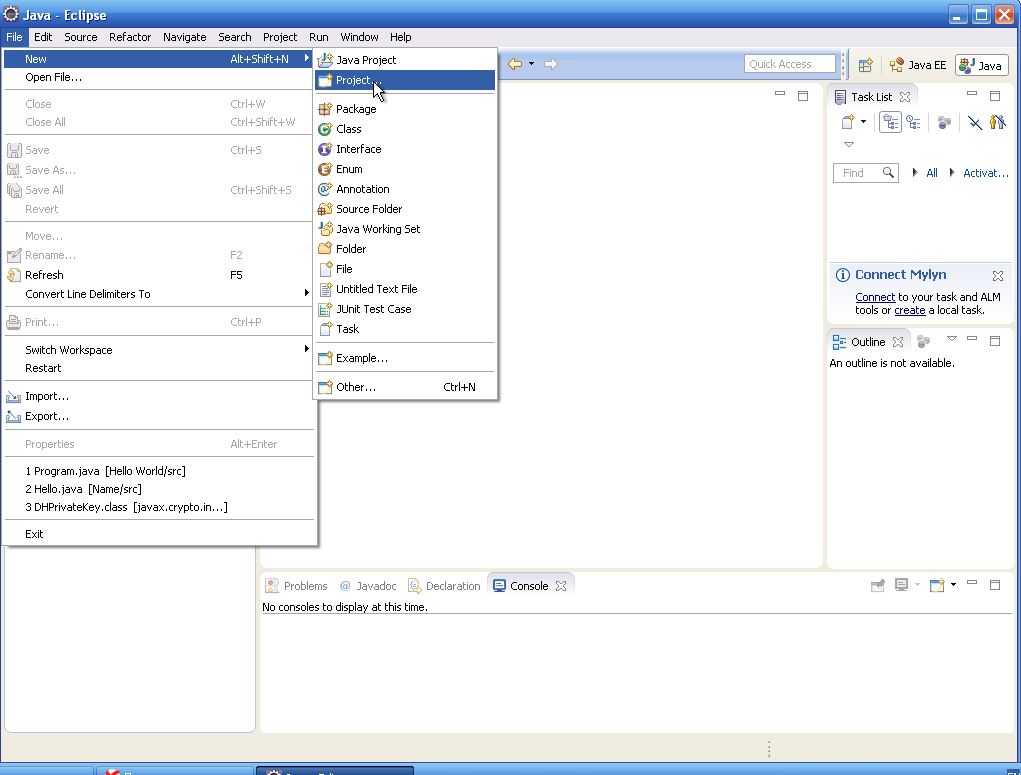The width and height of the screenshot is (1021, 775).
Task: Click the Quick Access field
Action: click(789, 64)
